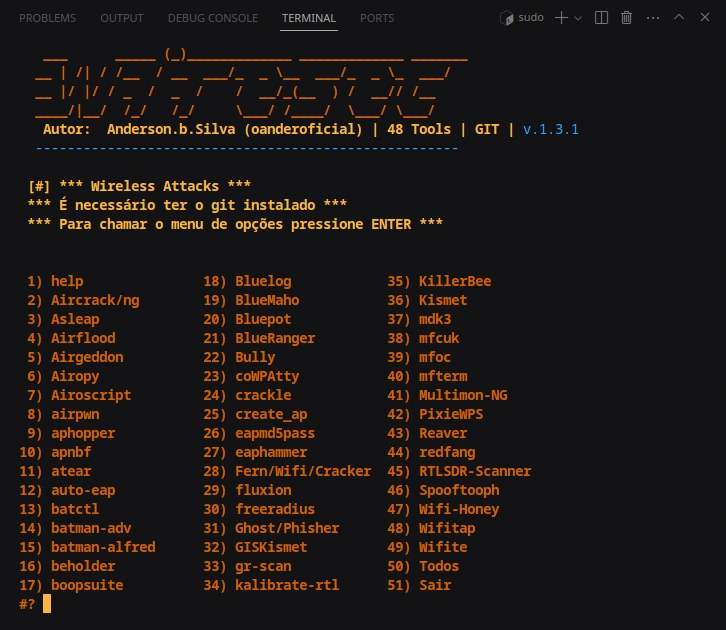The width and height of the screenshot is (726, 630).
Task: Click menu entry '18) Bluelog'
Action: pyautogui.click(x=247, y=281)
